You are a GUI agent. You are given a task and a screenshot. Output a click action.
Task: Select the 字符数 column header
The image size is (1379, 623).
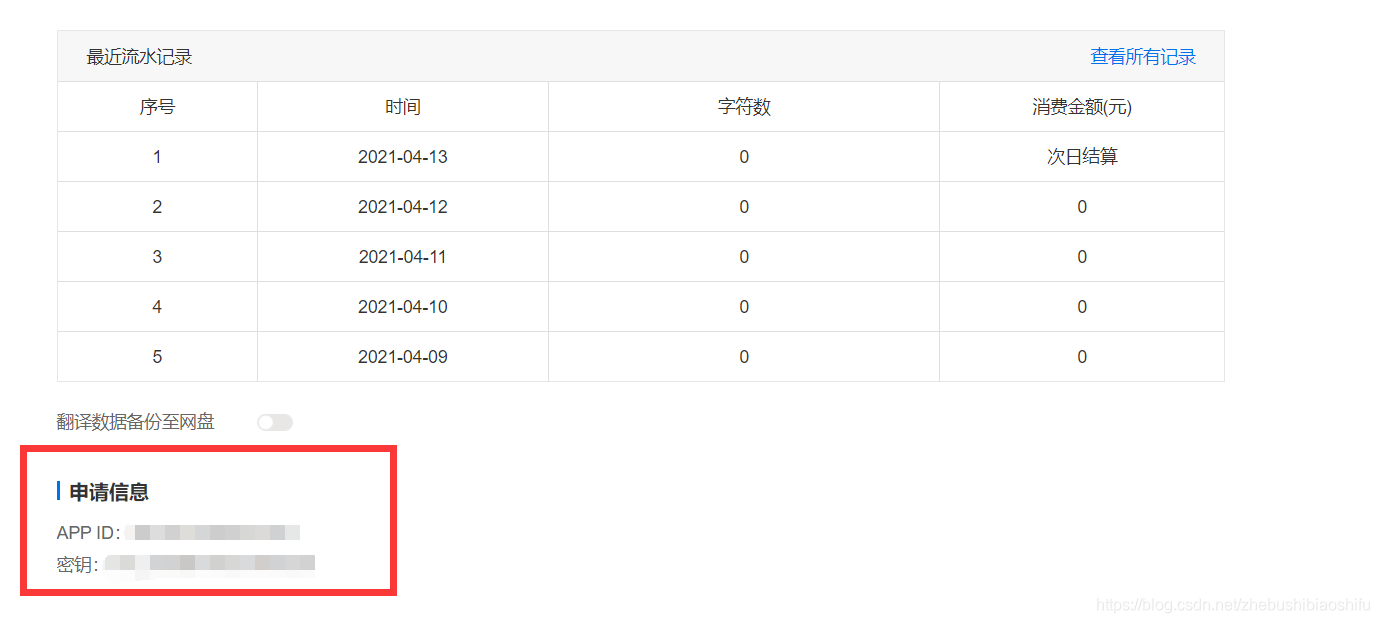click(x=744, y=107)
